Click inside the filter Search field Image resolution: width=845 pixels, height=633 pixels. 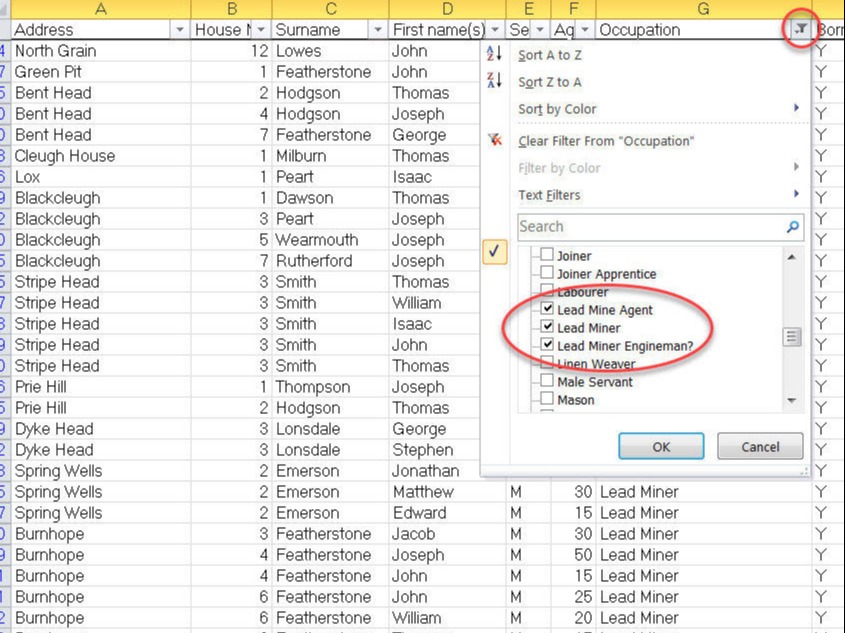(x=650, y=227)
